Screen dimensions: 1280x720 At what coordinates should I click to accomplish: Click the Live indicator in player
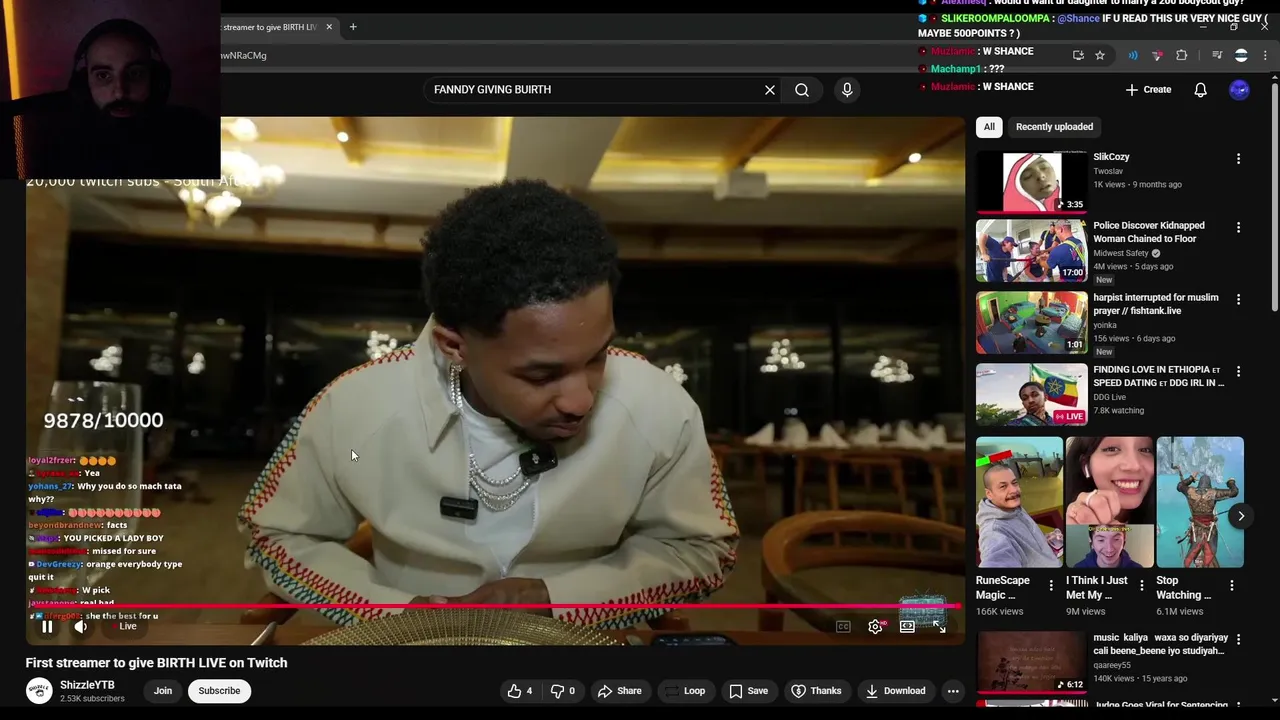click(128, 626)
